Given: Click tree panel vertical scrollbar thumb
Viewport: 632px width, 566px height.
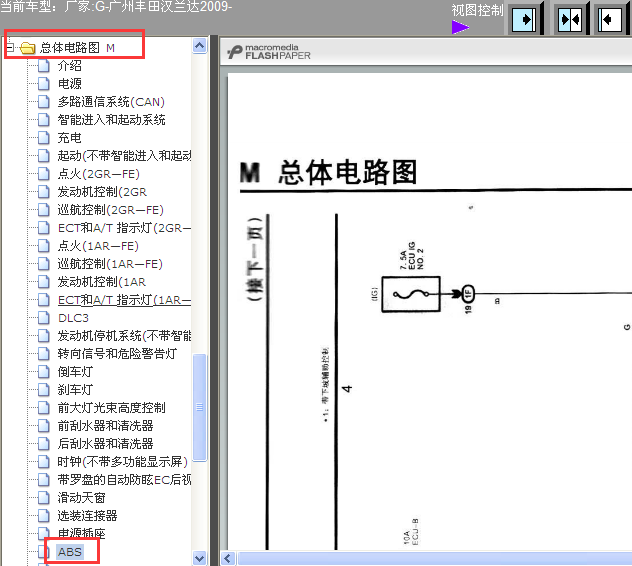Looking at the screenshot, I should [x=200, y=407].
